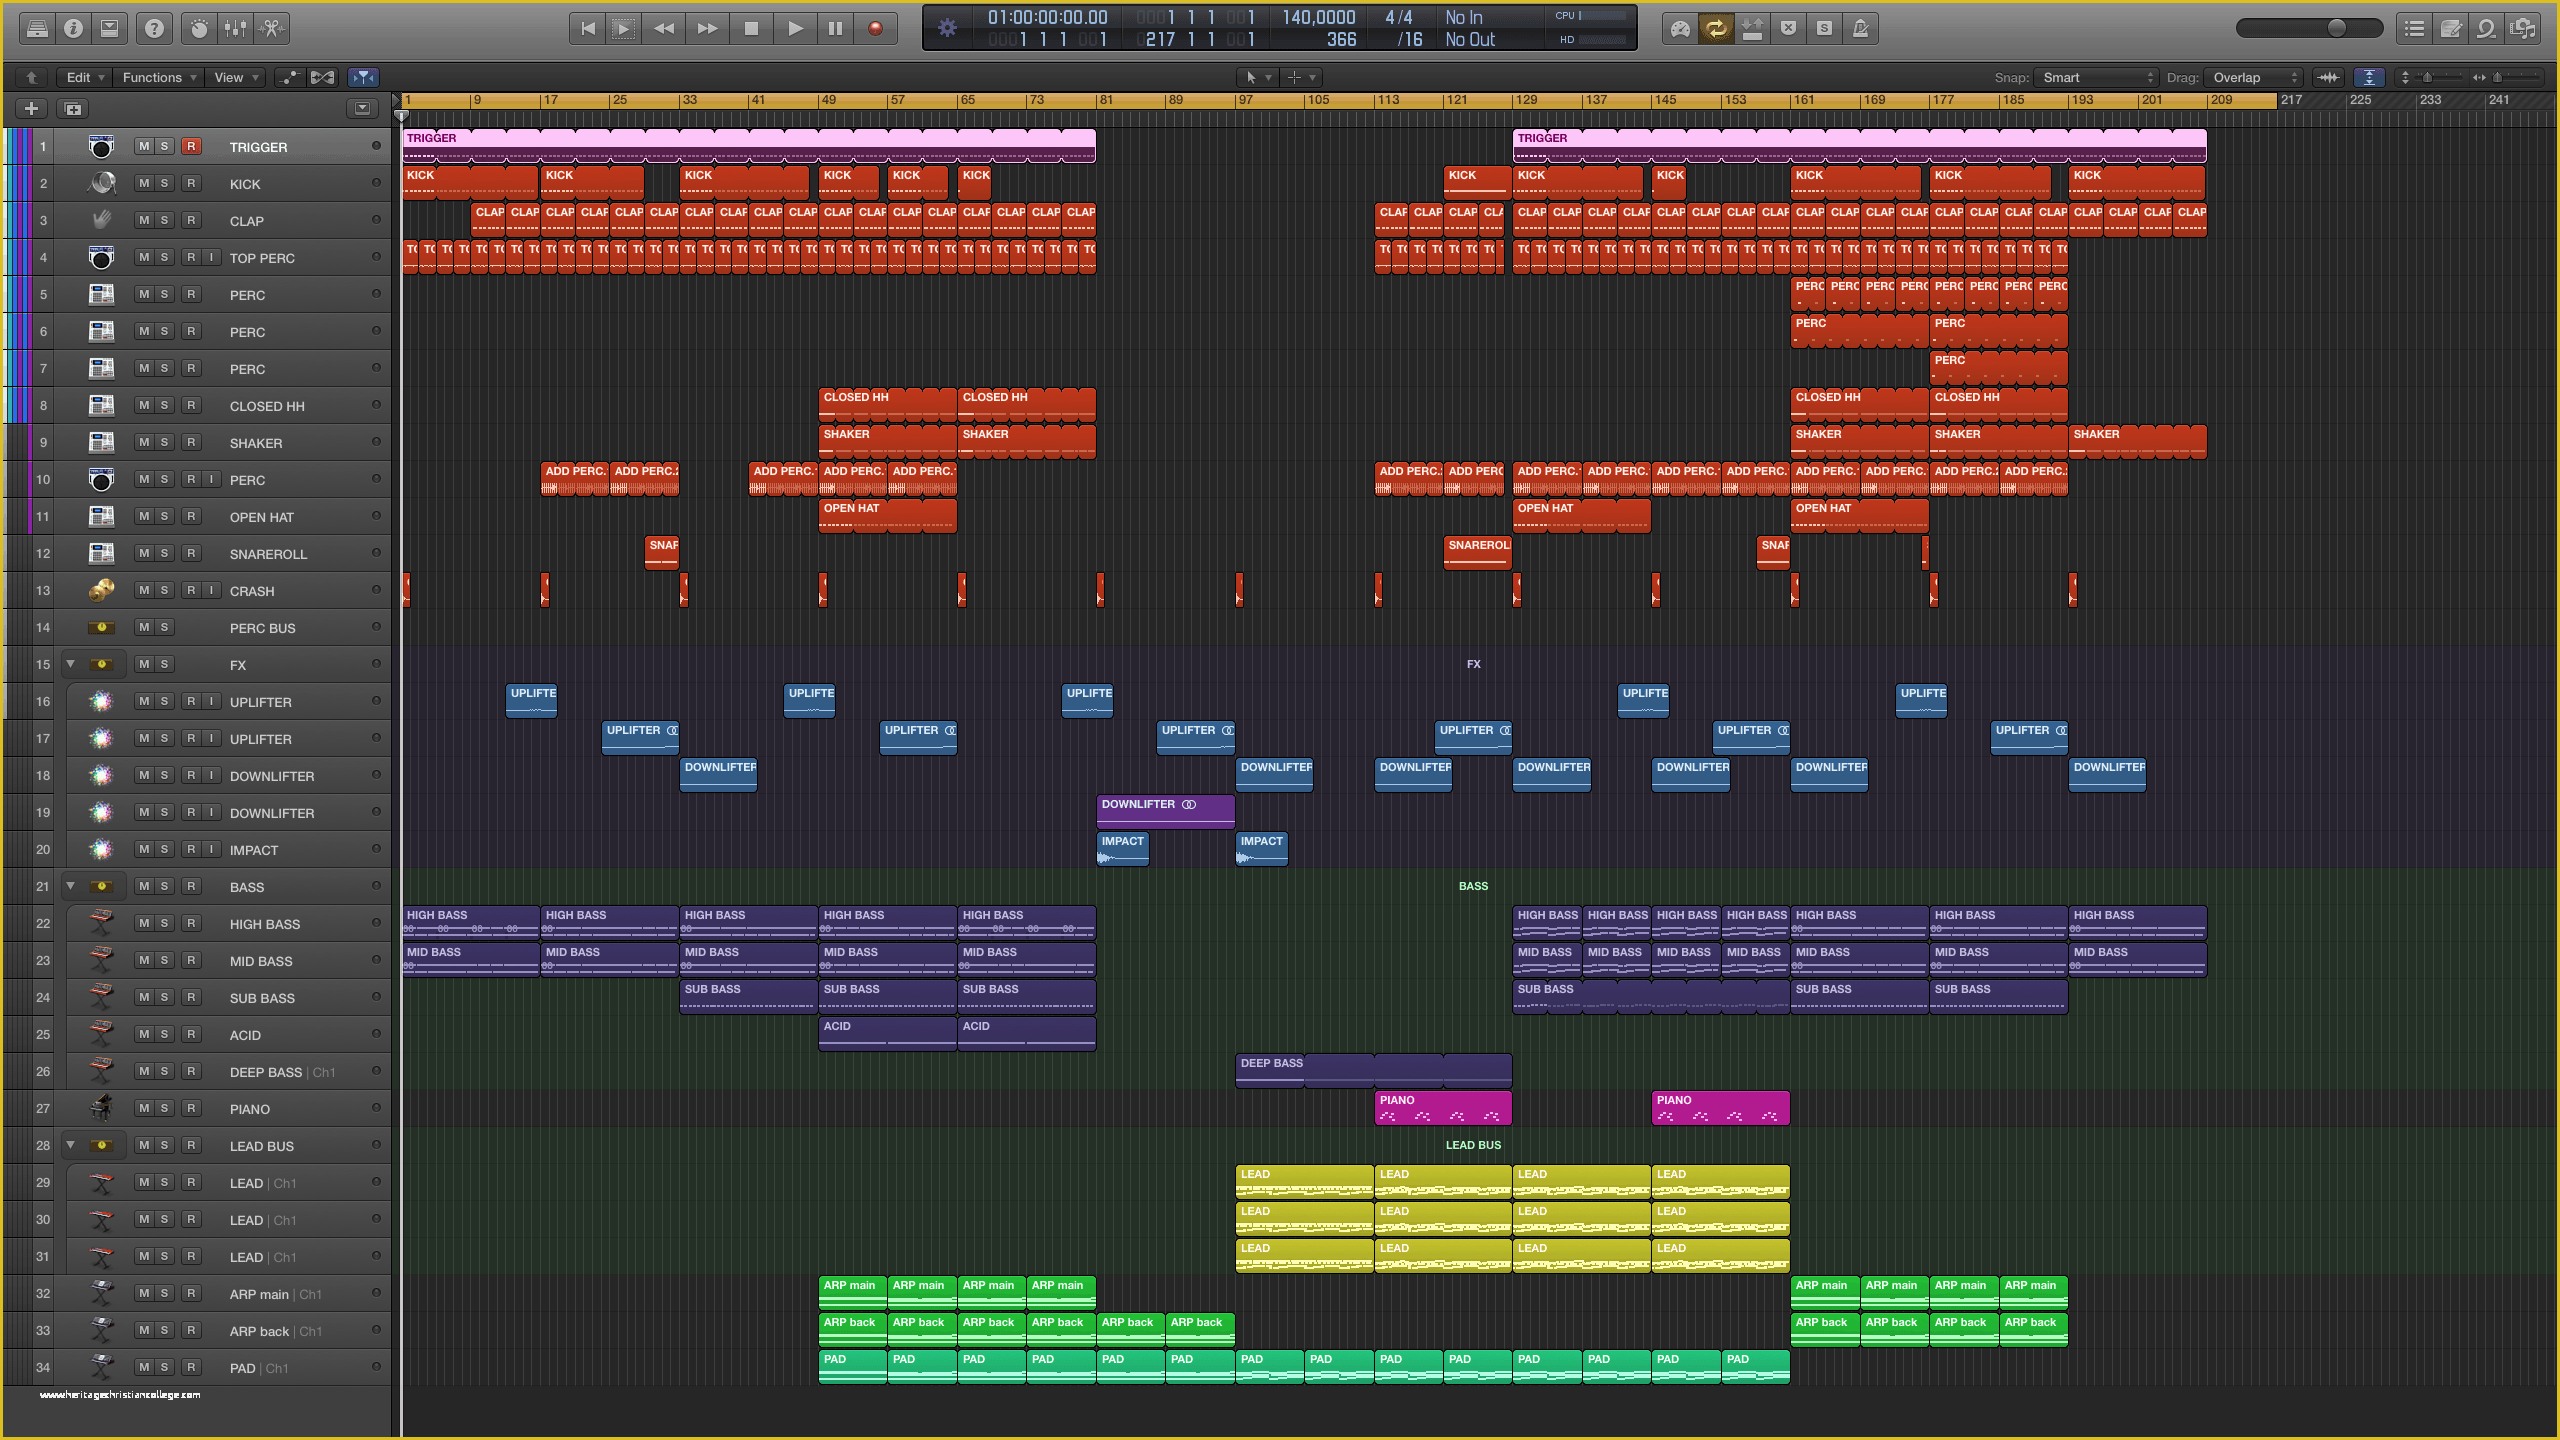Toggle the global Solo S button
The width and height of the screenshot is (2560, 1440).
[x=1824, y=29]
